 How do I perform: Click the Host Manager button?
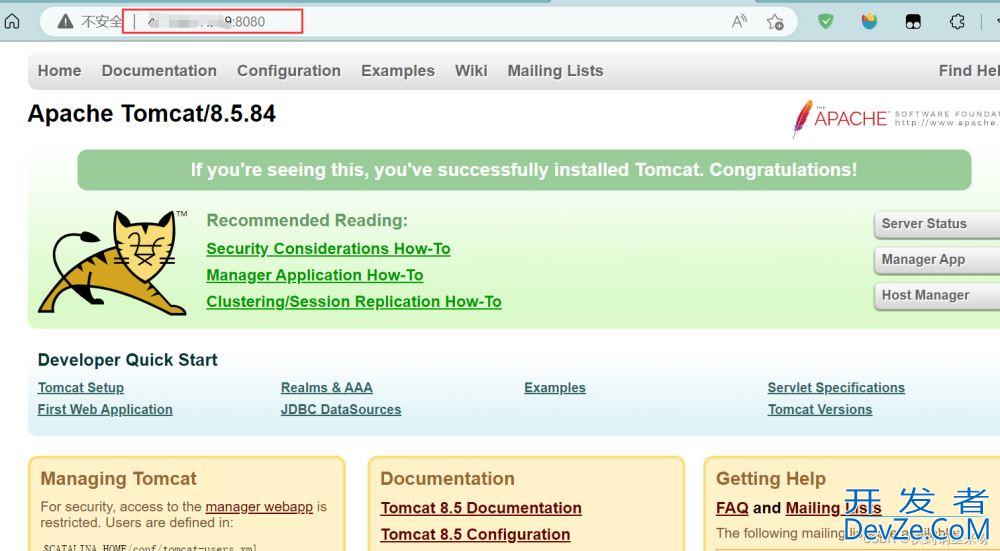(x=937, y=295)
